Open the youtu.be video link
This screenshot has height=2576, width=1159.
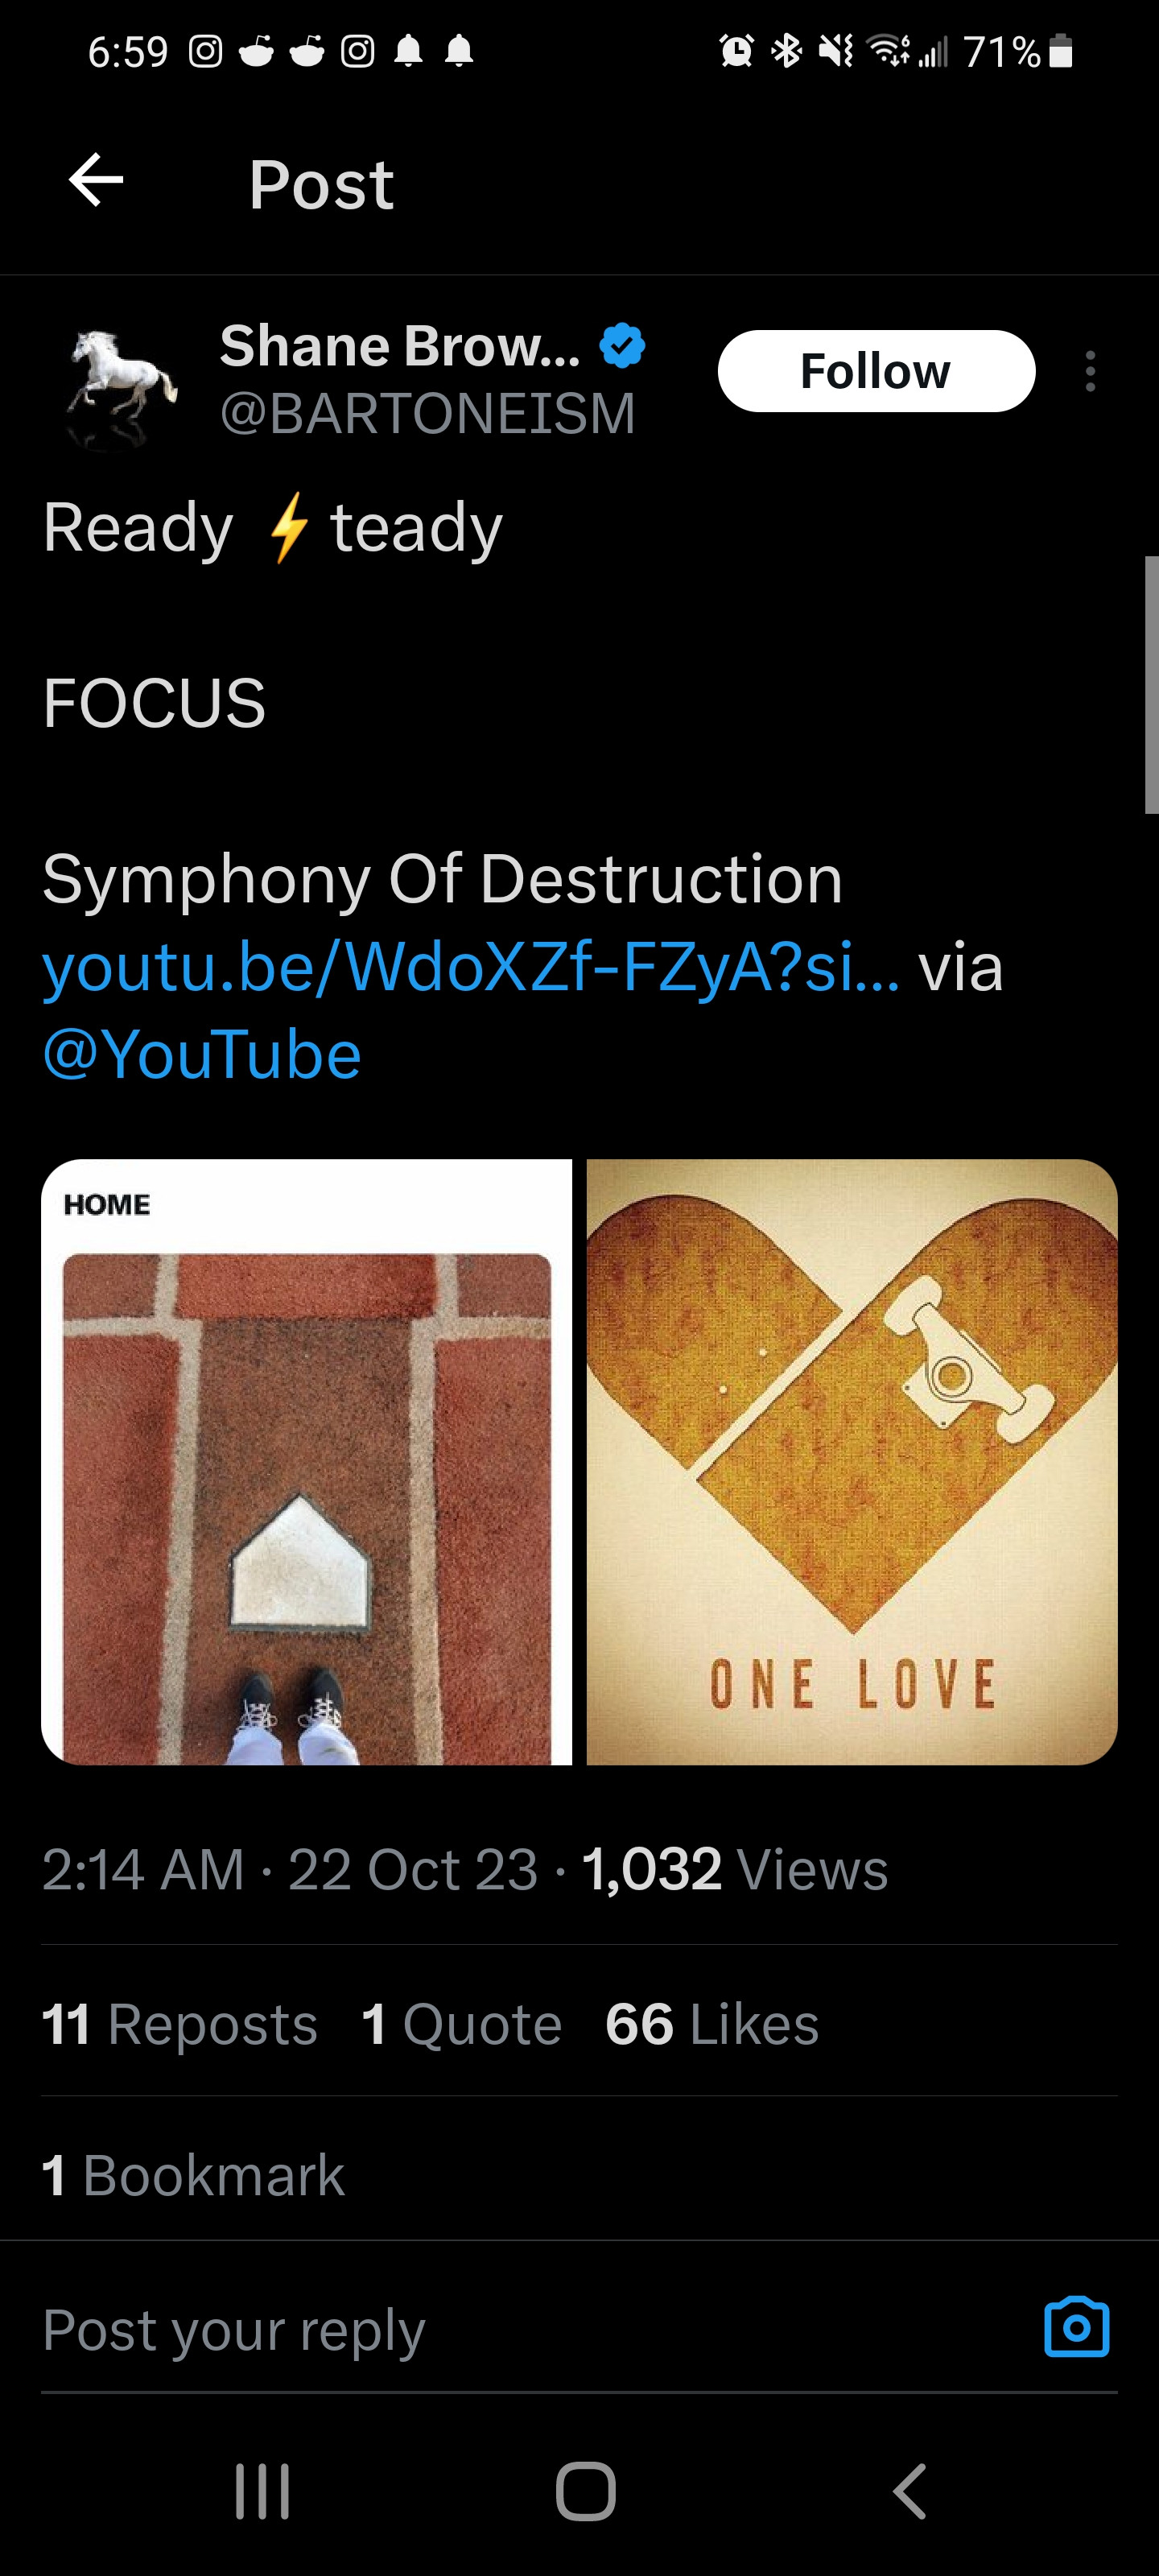(x=470, y=968)
